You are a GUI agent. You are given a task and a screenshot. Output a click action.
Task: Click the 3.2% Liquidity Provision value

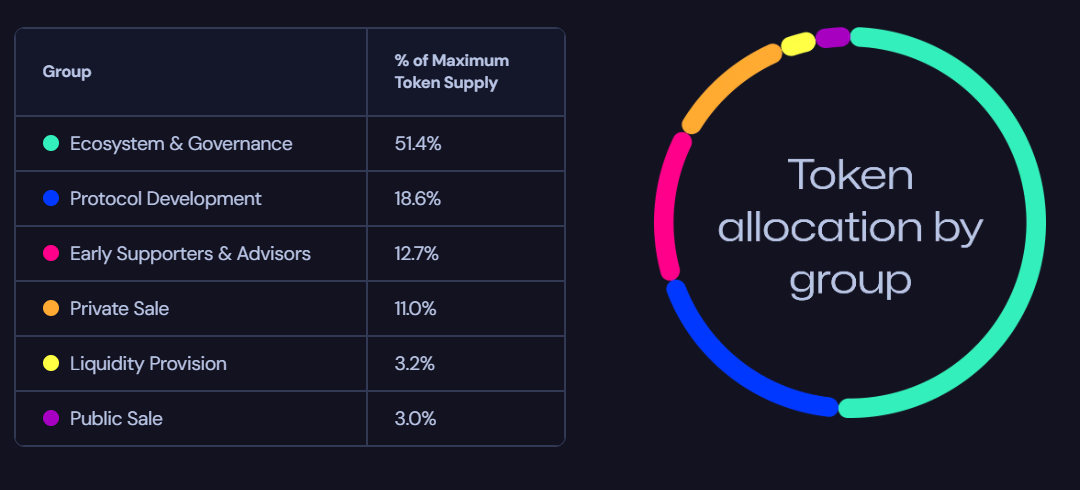pos(415,364)
